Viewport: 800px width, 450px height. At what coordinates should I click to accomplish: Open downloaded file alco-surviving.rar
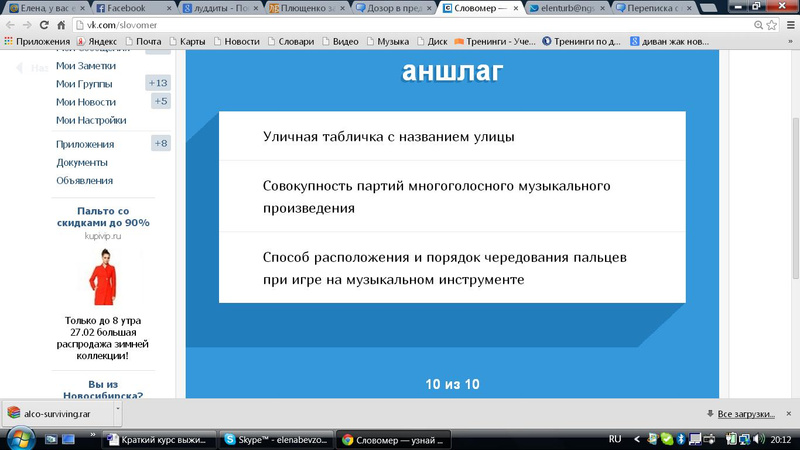click(x=57, y=414)
